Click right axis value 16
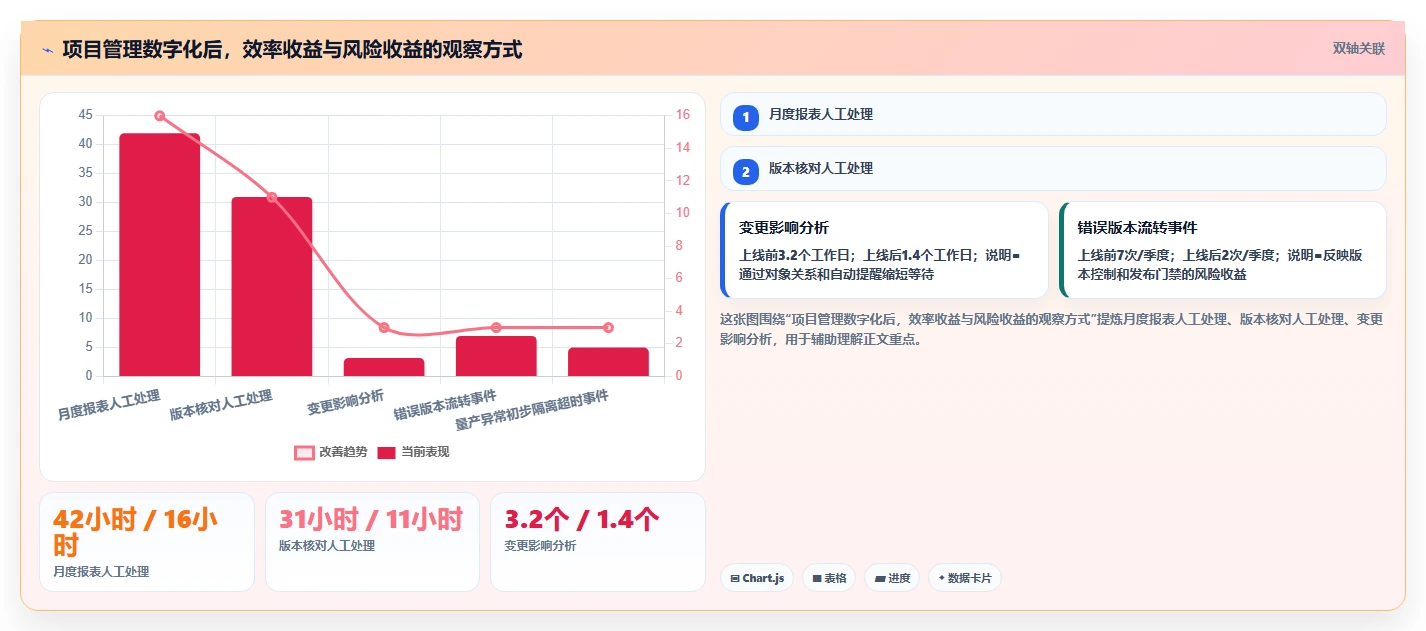 (682, 115)
